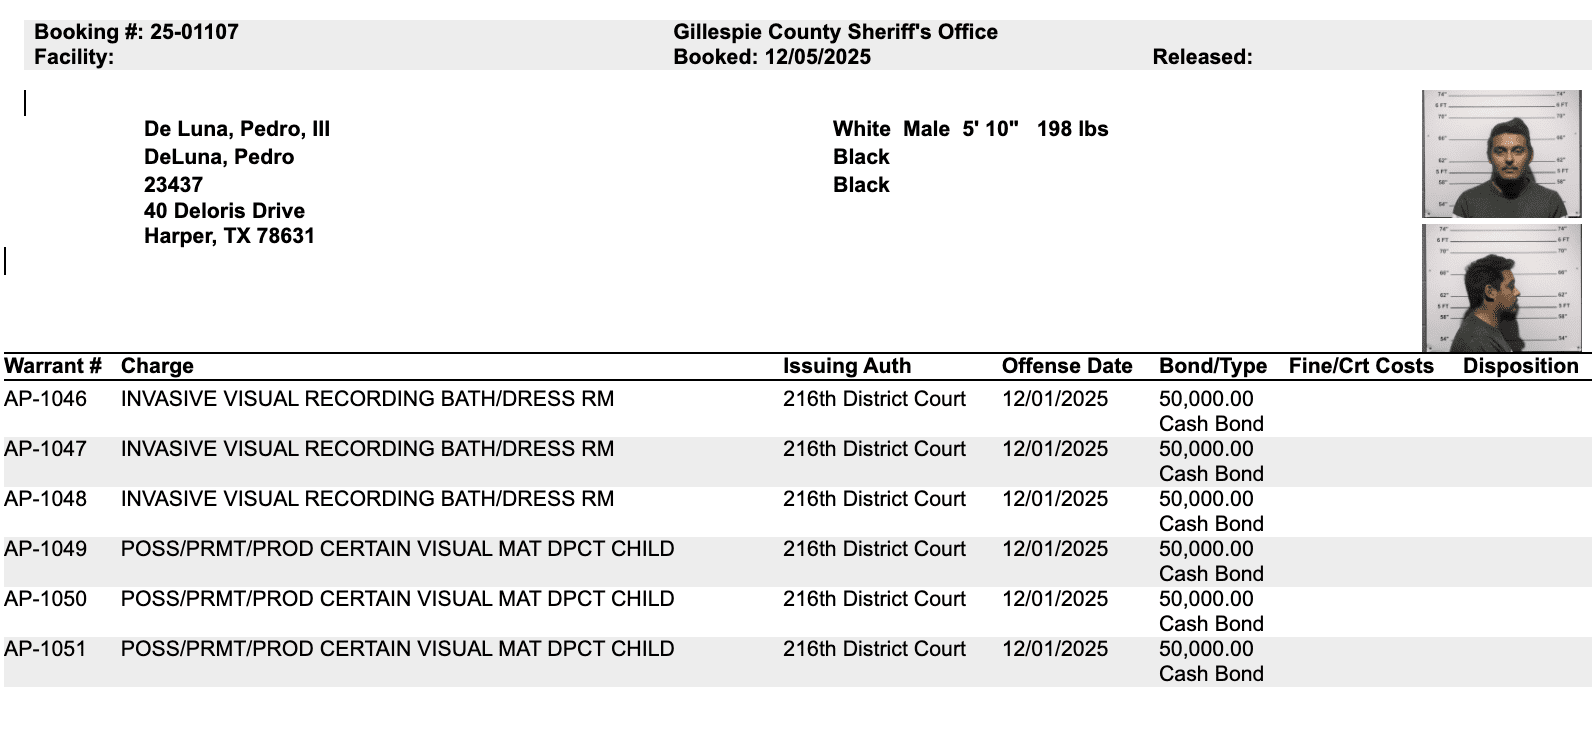This screenshot has height=732, width=1592.
Task: Click the Disposition column header
Action: click(x=1520, y=366)
